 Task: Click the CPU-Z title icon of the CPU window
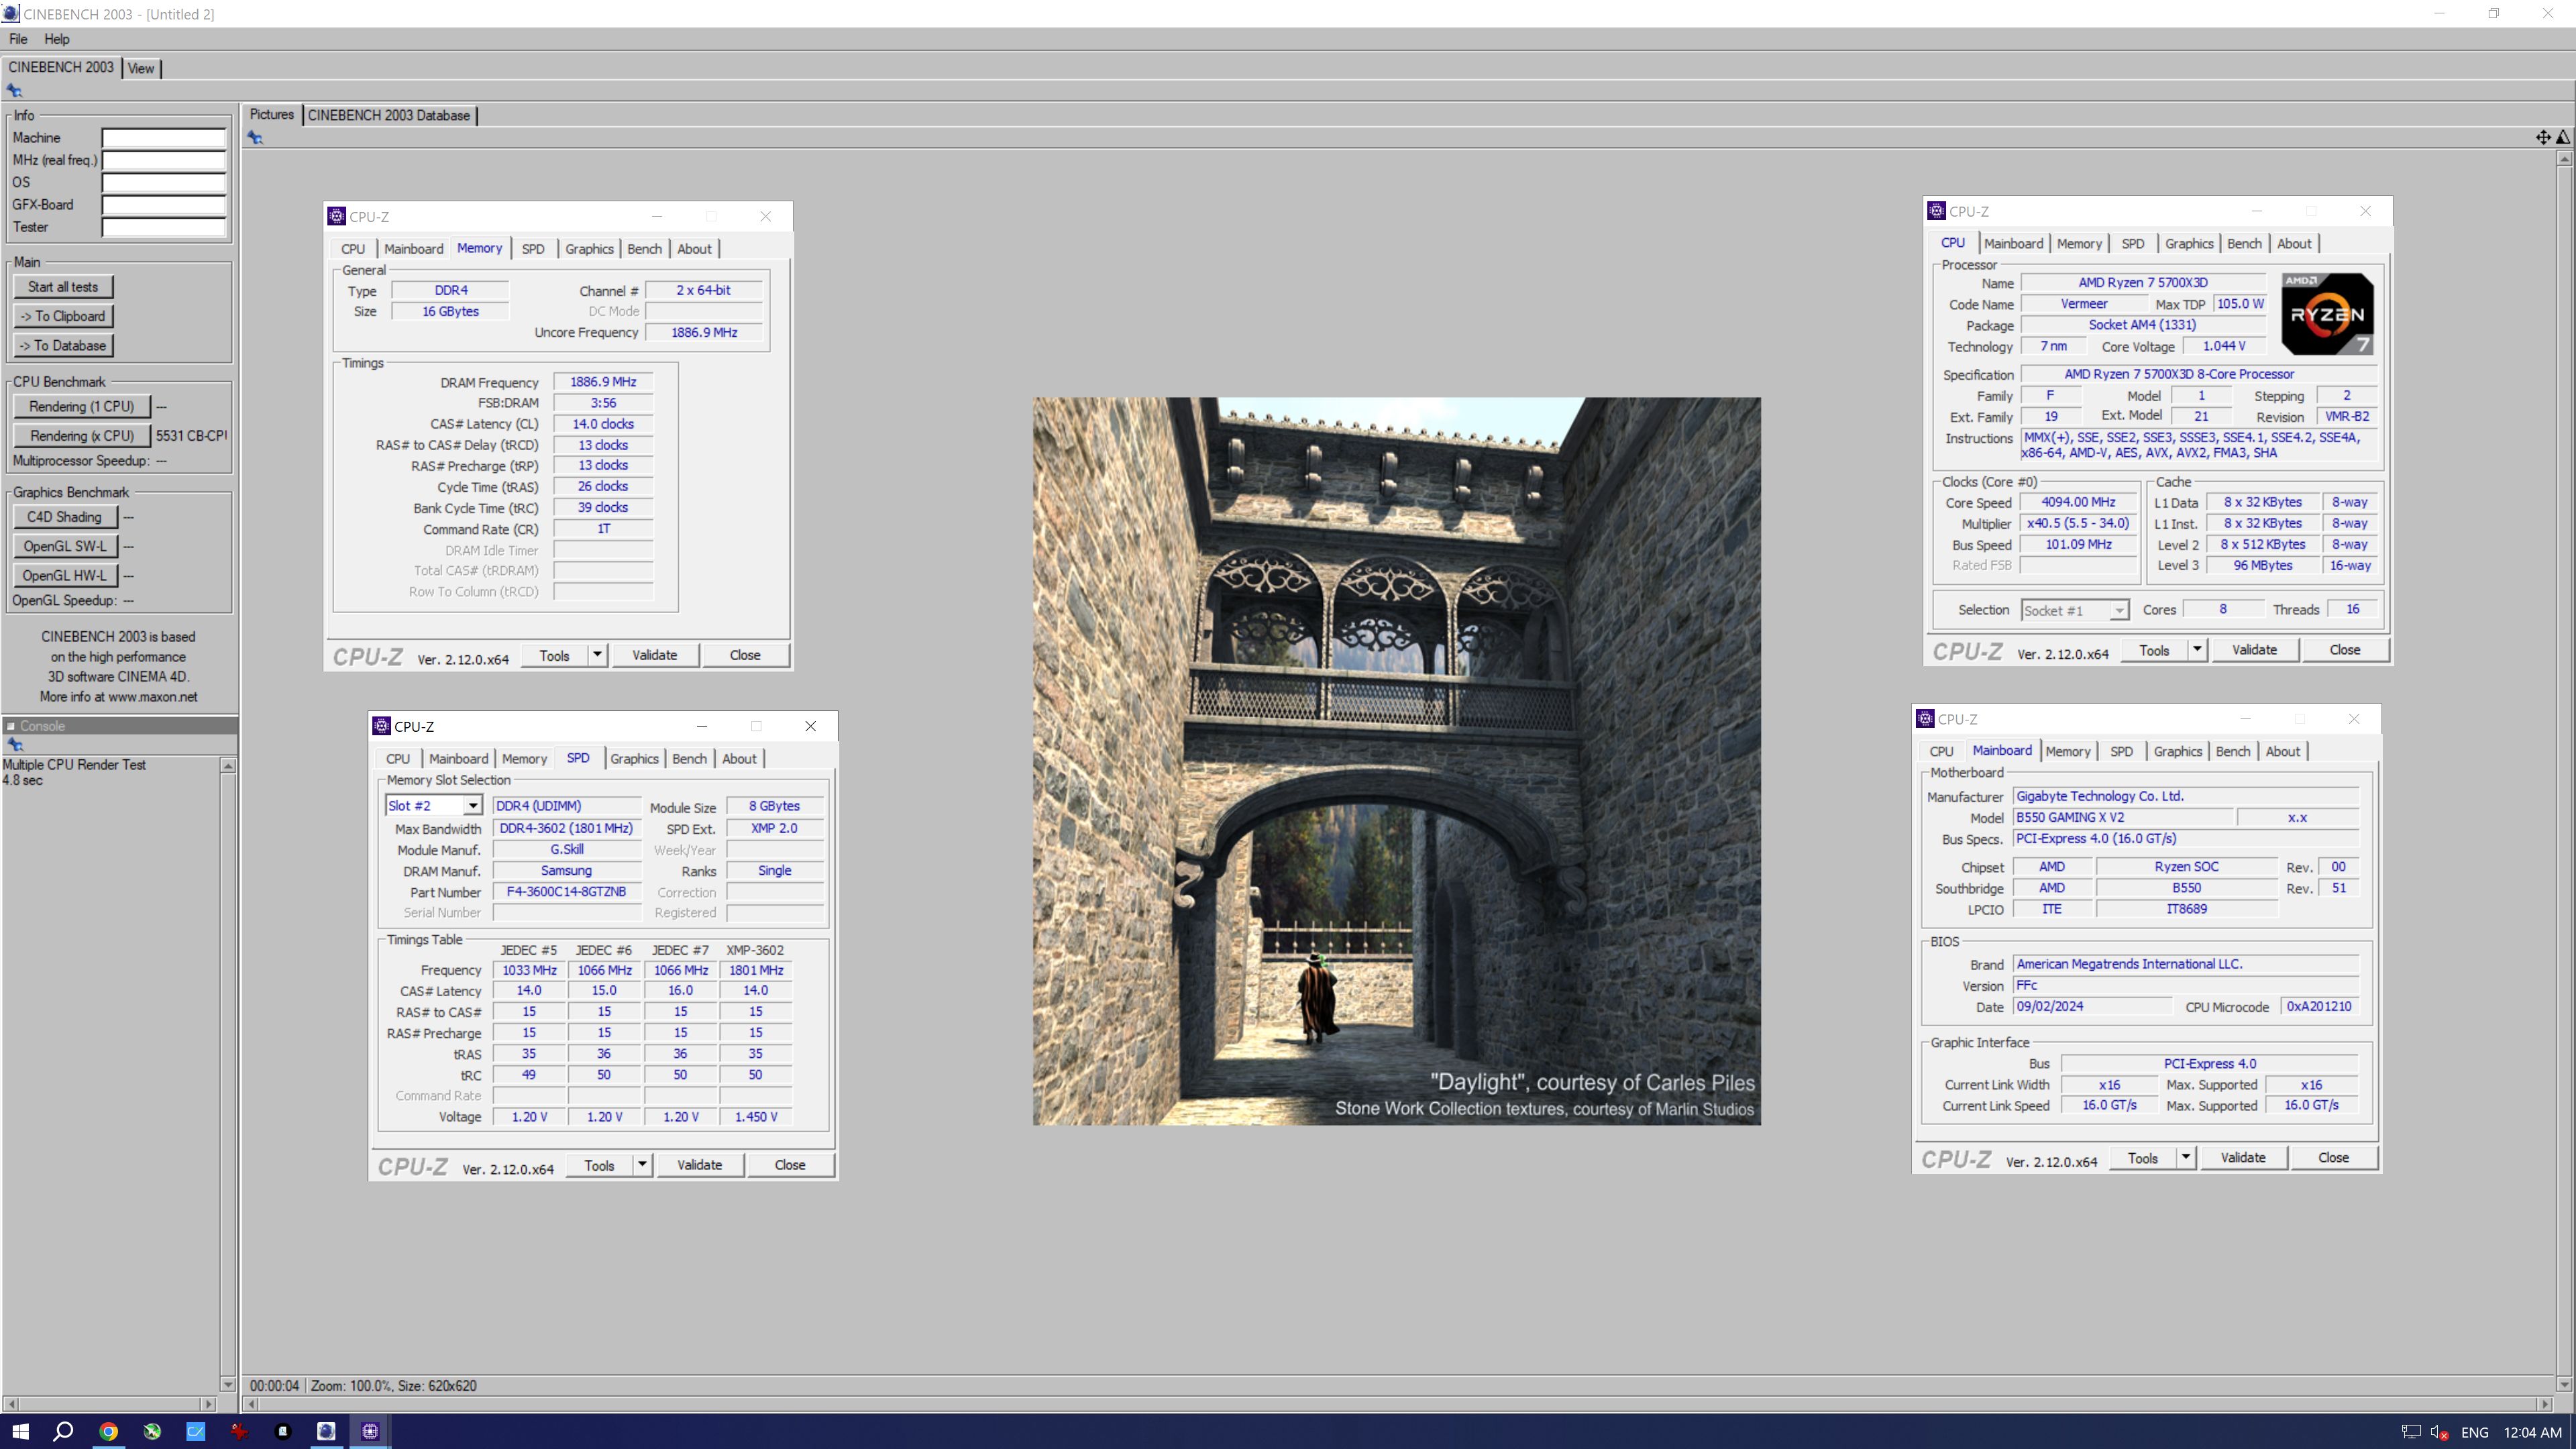1937,211
